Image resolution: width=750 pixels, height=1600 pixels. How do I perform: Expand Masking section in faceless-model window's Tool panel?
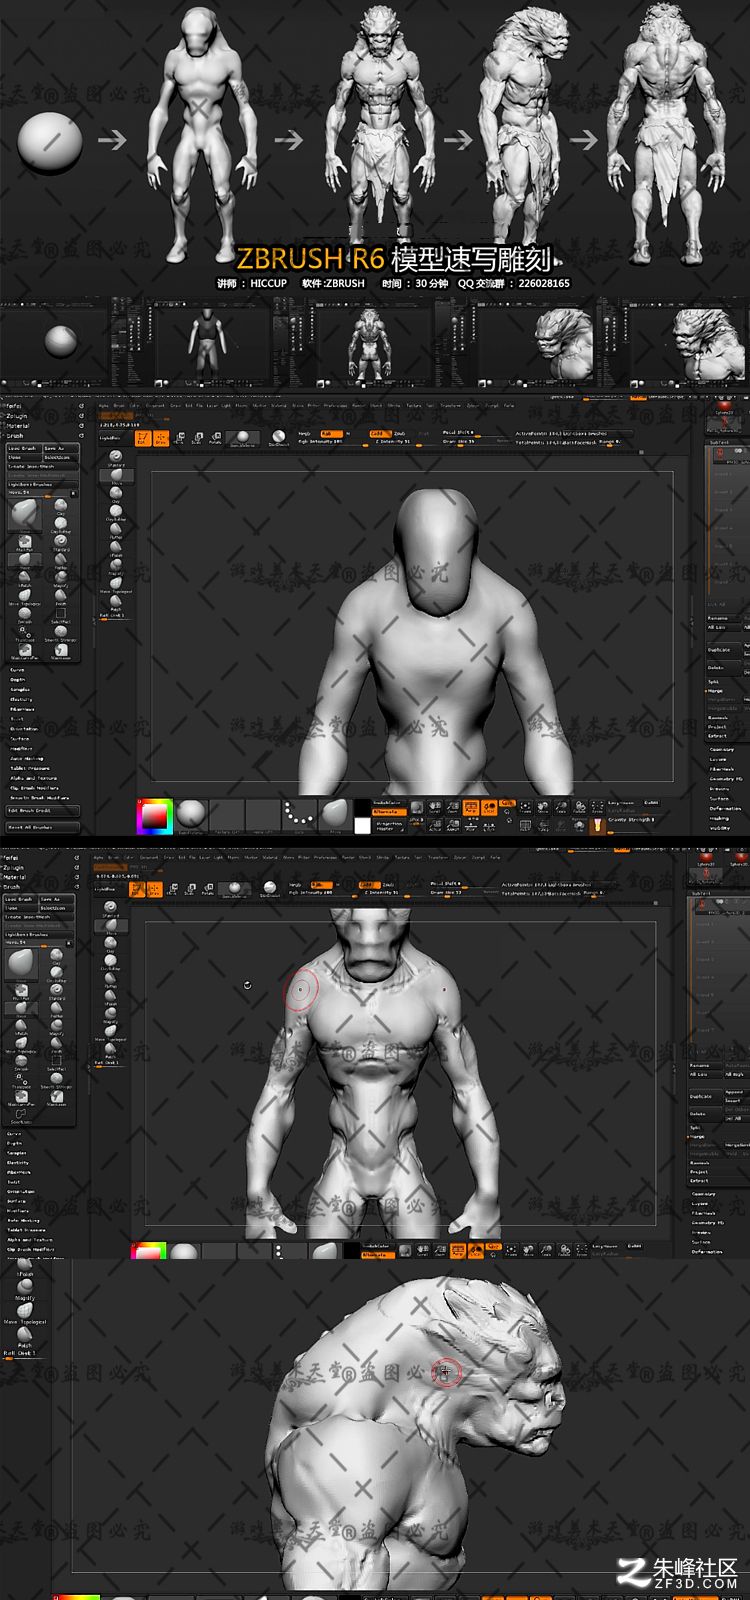point(719,818)
